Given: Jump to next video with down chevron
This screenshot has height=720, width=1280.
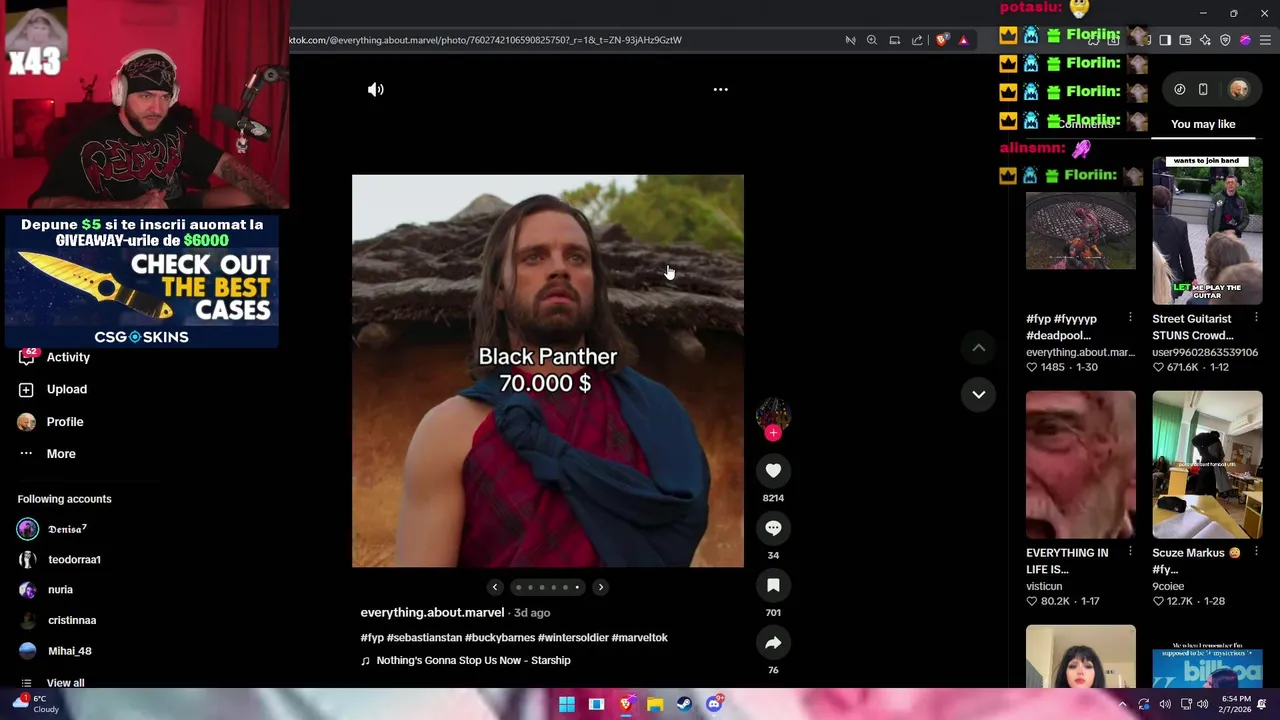Looking at the screenshot, I should tap(979, 394).
